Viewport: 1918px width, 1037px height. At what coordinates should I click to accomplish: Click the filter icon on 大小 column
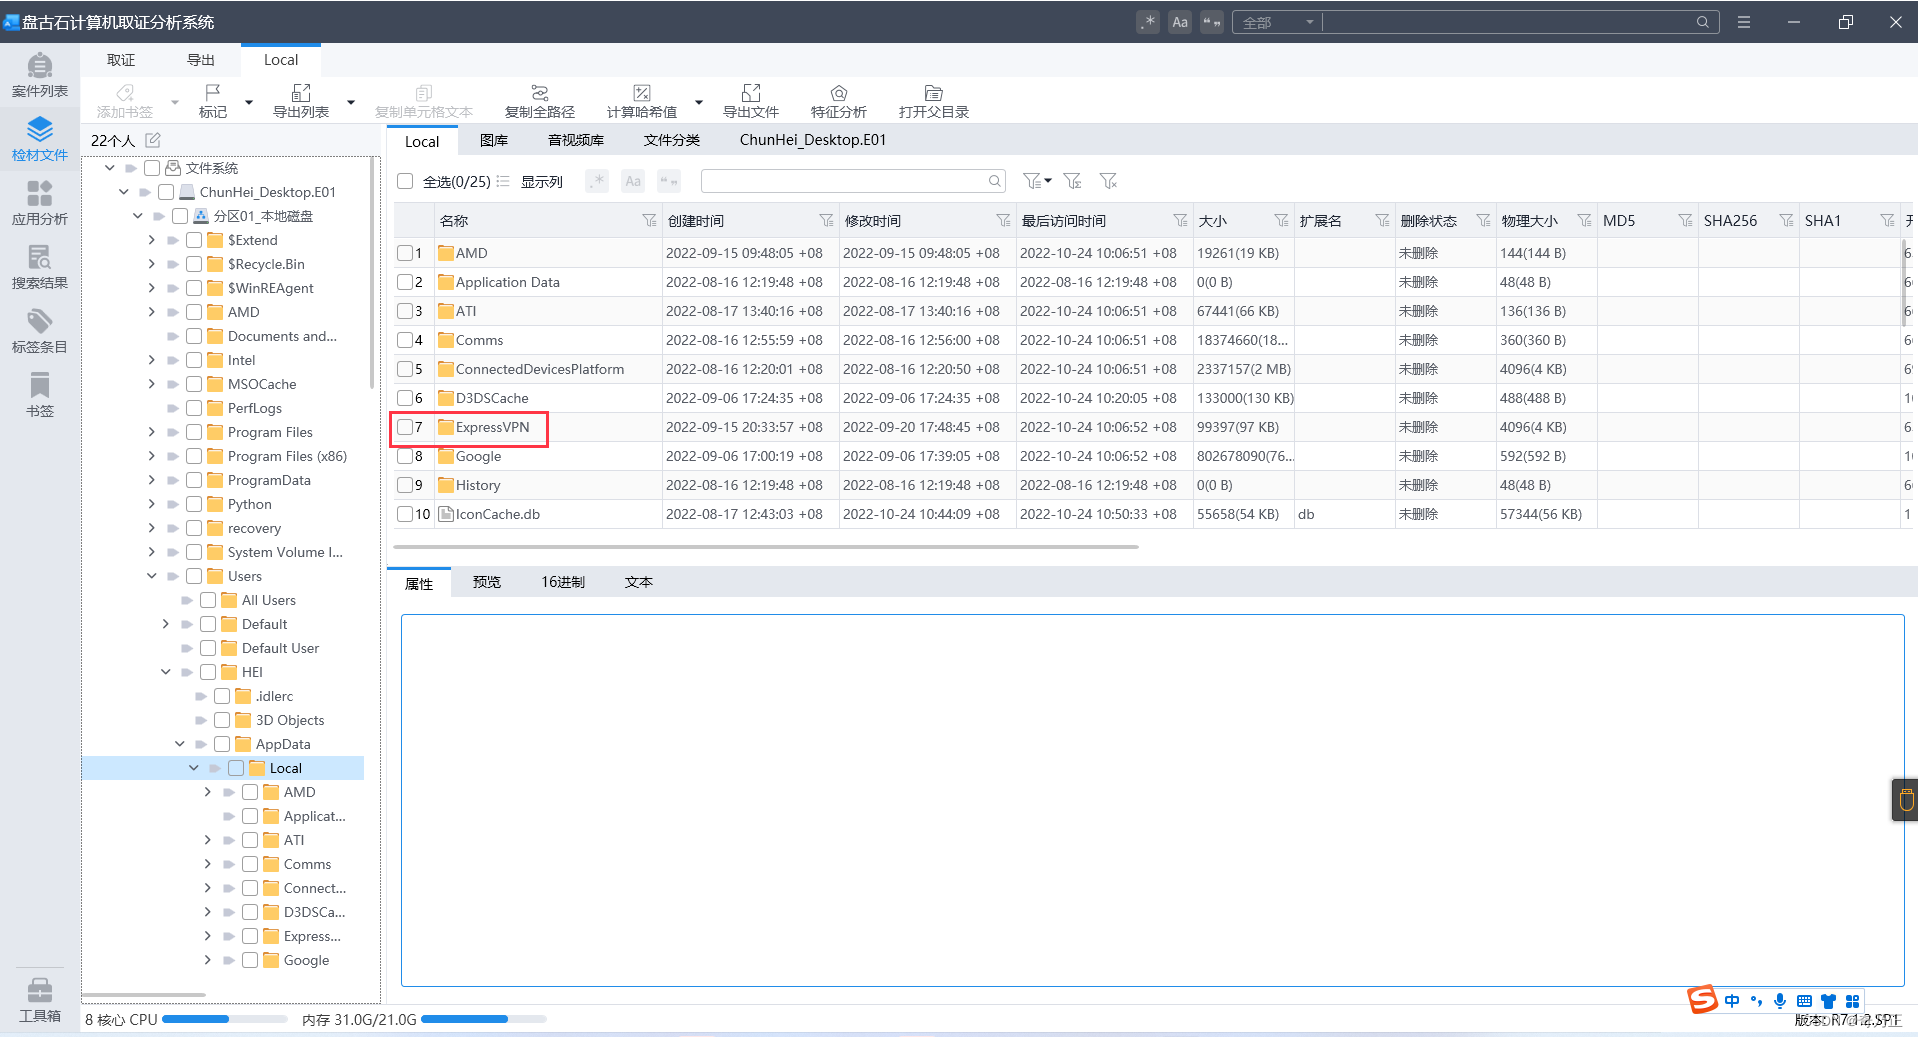tap(1281, 220)
